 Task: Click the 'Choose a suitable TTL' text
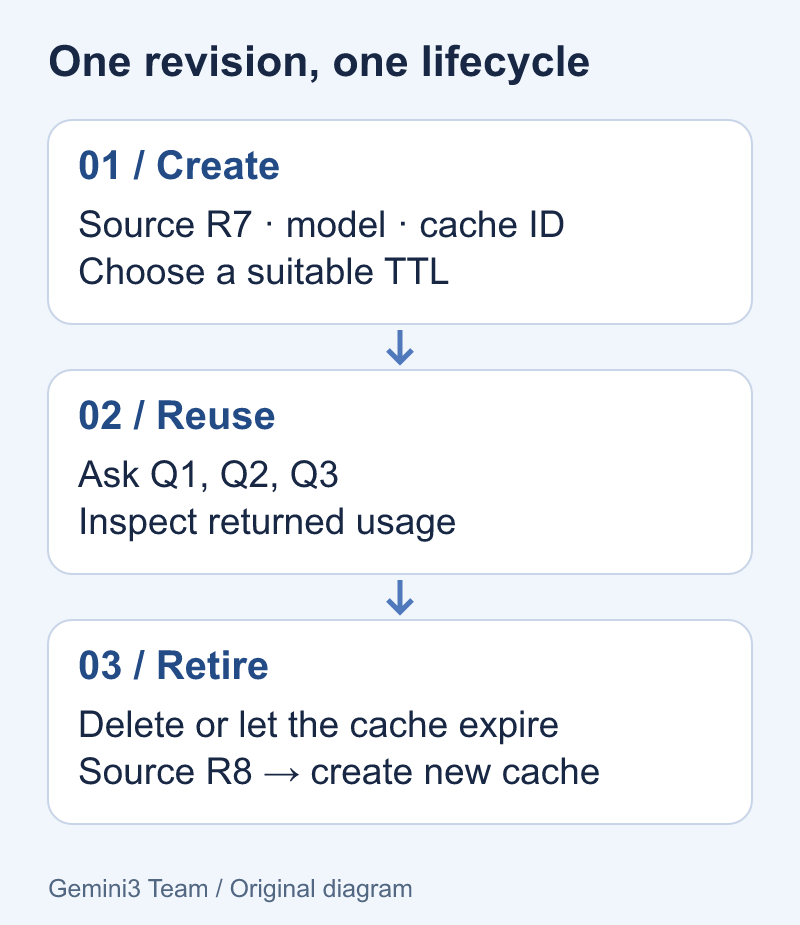pyautogui.click(x=264, y=272)
